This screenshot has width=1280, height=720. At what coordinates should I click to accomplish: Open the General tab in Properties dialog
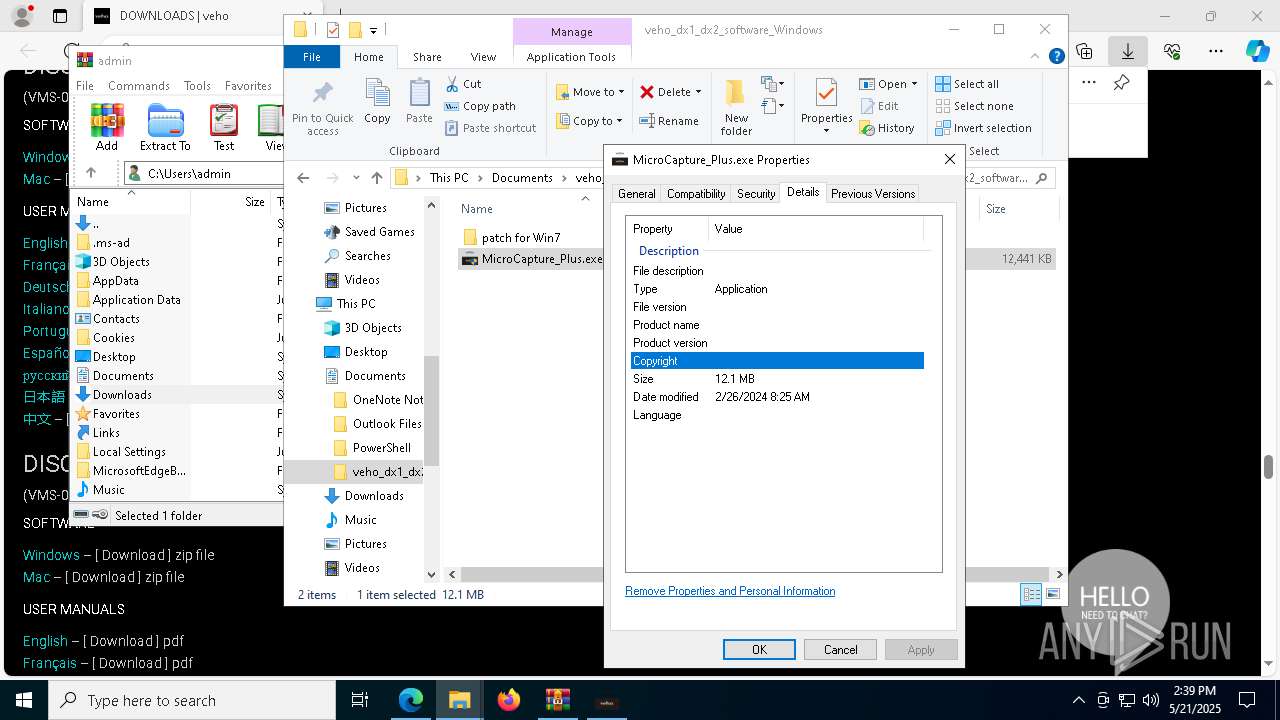click(637, 194)
